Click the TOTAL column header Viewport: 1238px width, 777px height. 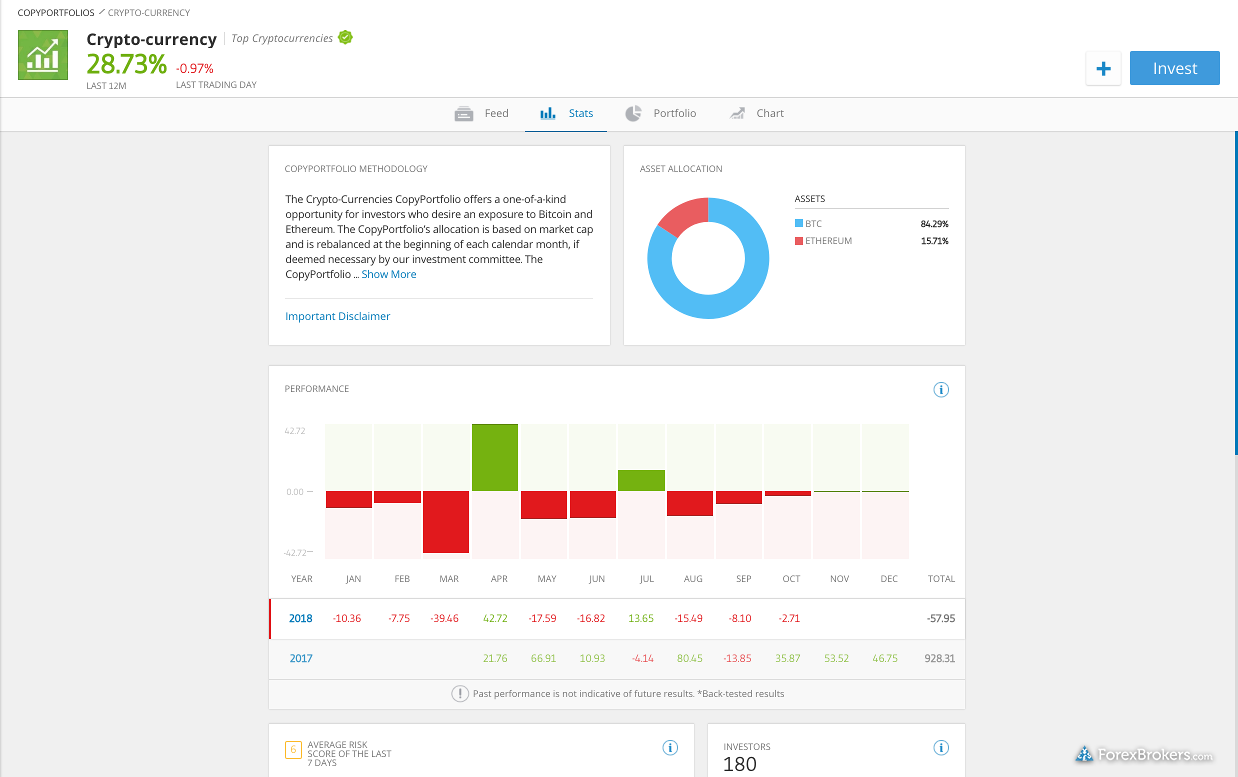[x=941, y=579]
